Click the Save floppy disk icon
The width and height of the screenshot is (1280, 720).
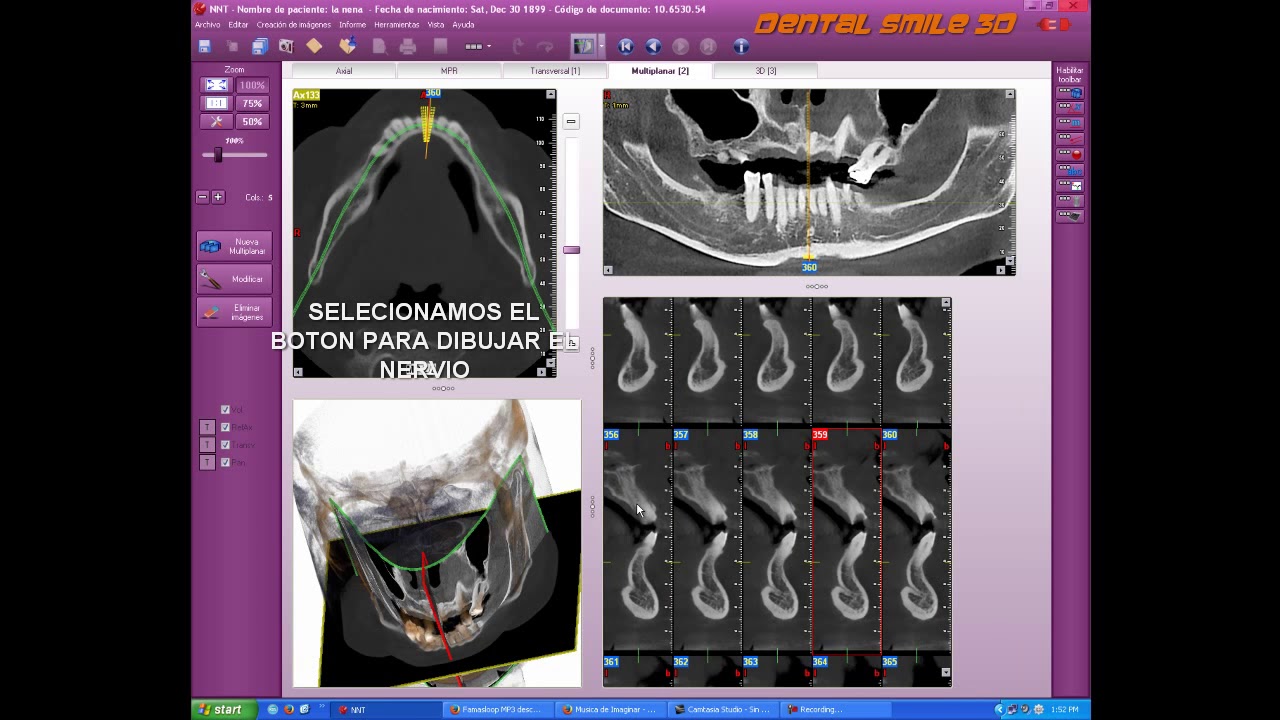(x=204, y=46)
